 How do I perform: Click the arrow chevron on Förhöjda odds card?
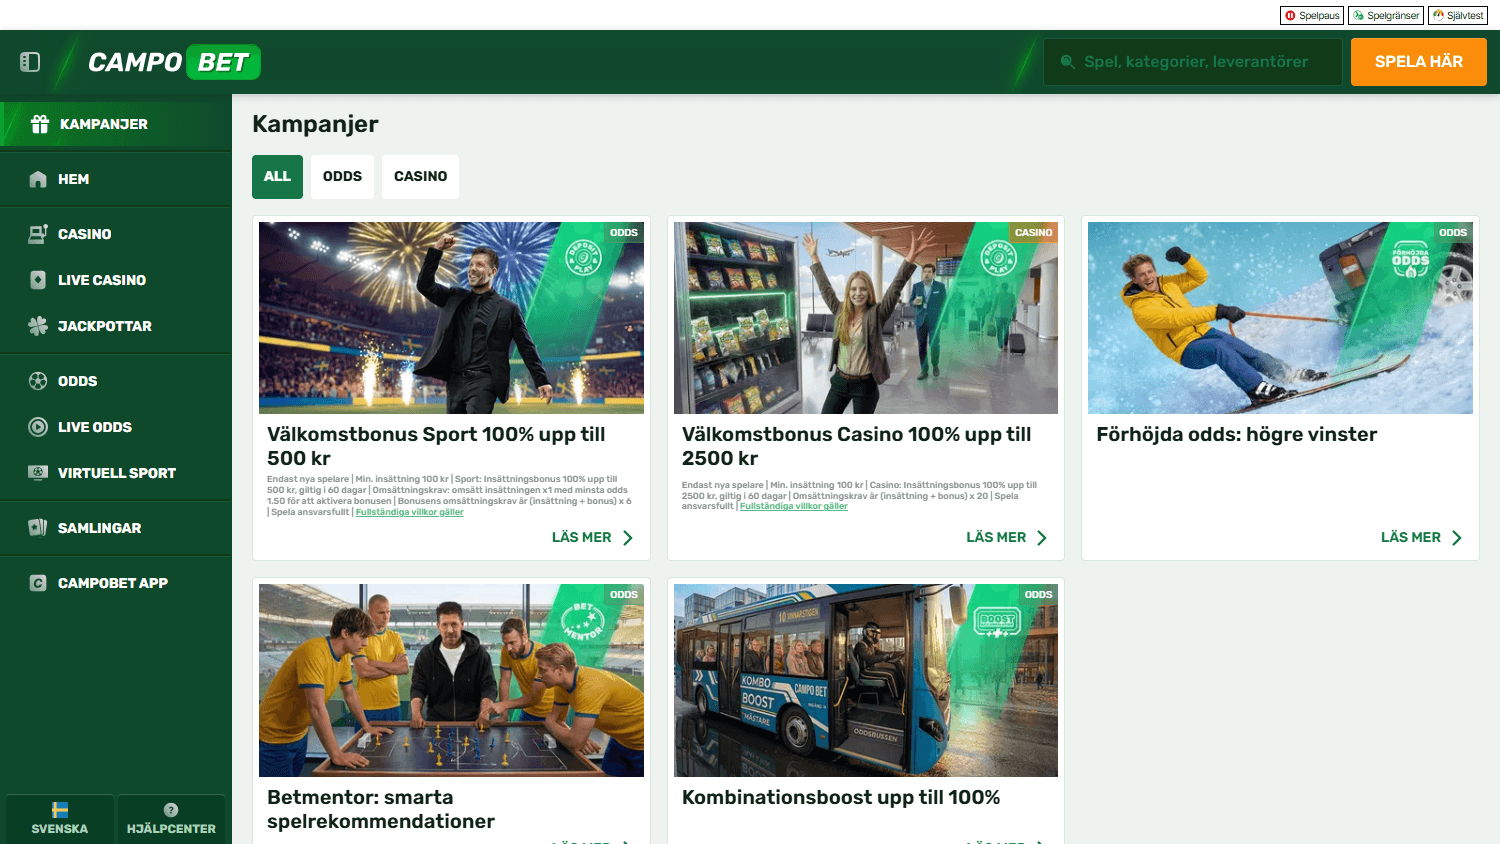(1457, 538)
